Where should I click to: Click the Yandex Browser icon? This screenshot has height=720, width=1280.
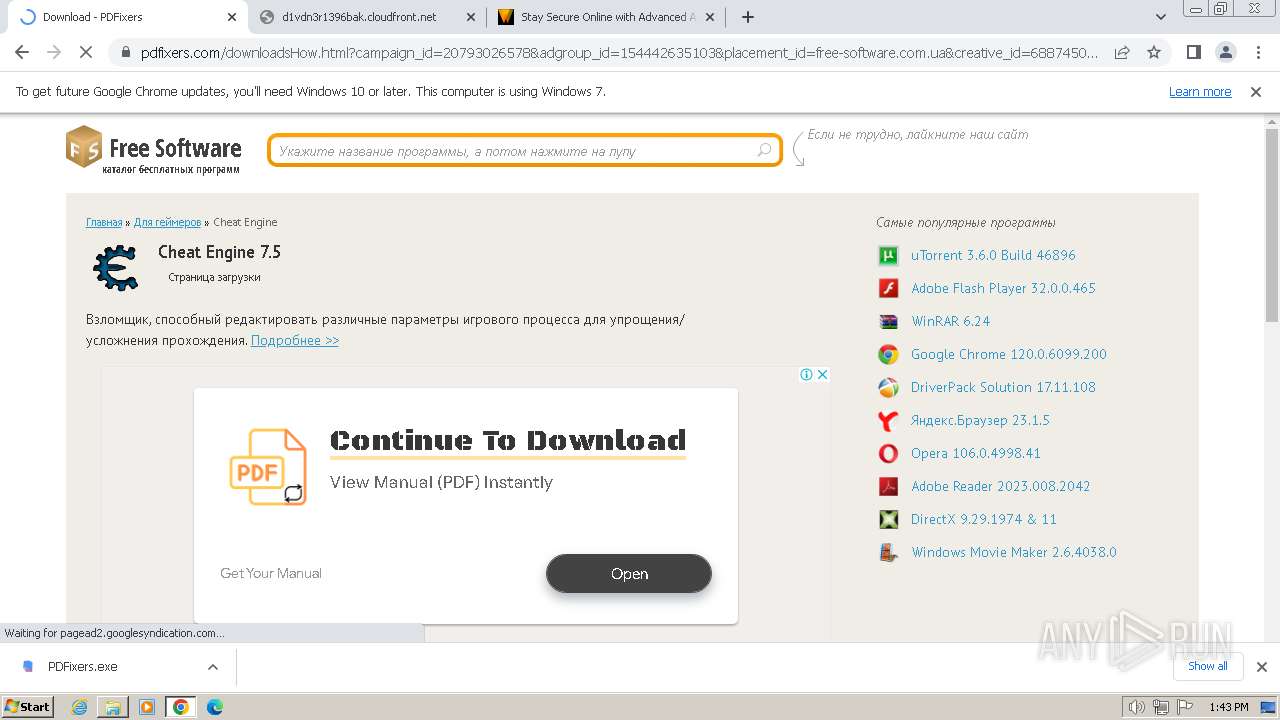(x=888, y=420)
